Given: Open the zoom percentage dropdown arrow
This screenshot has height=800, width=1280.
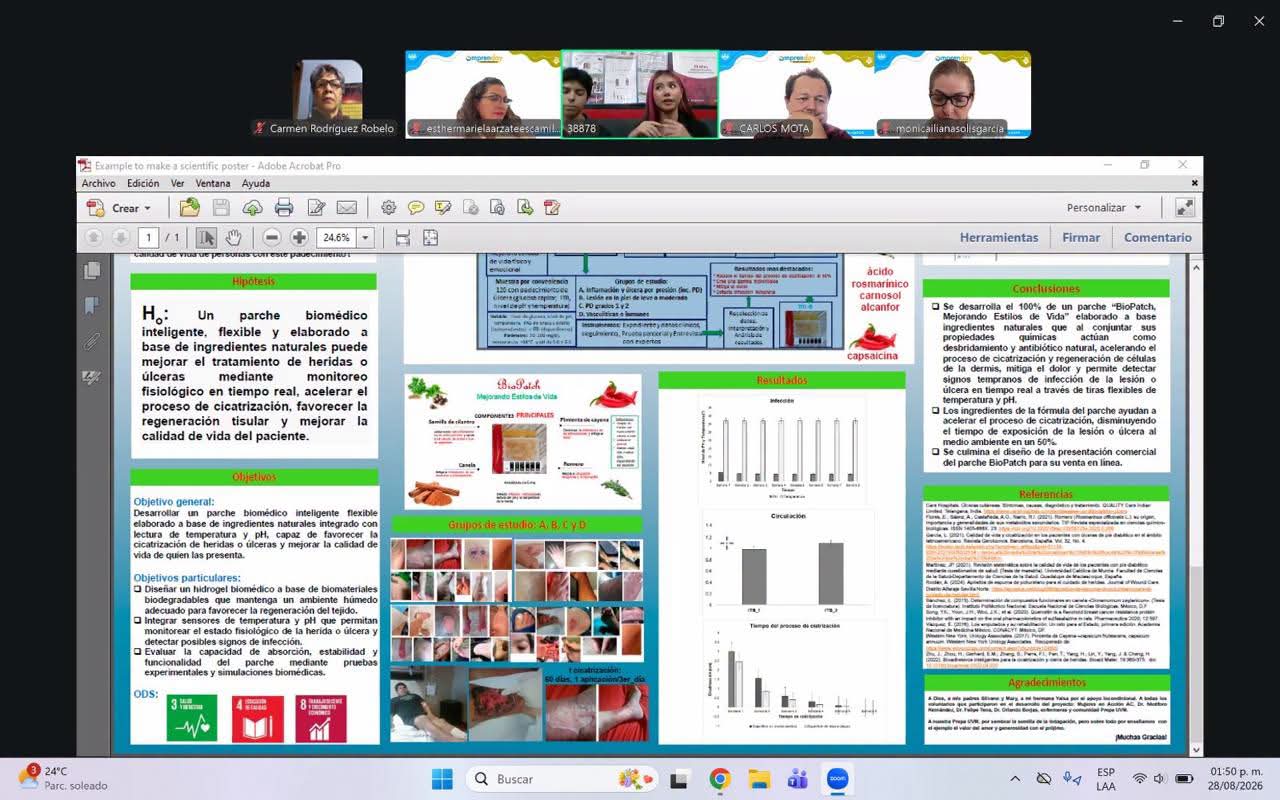Looking at the screenshot, I should coord(365,238).
